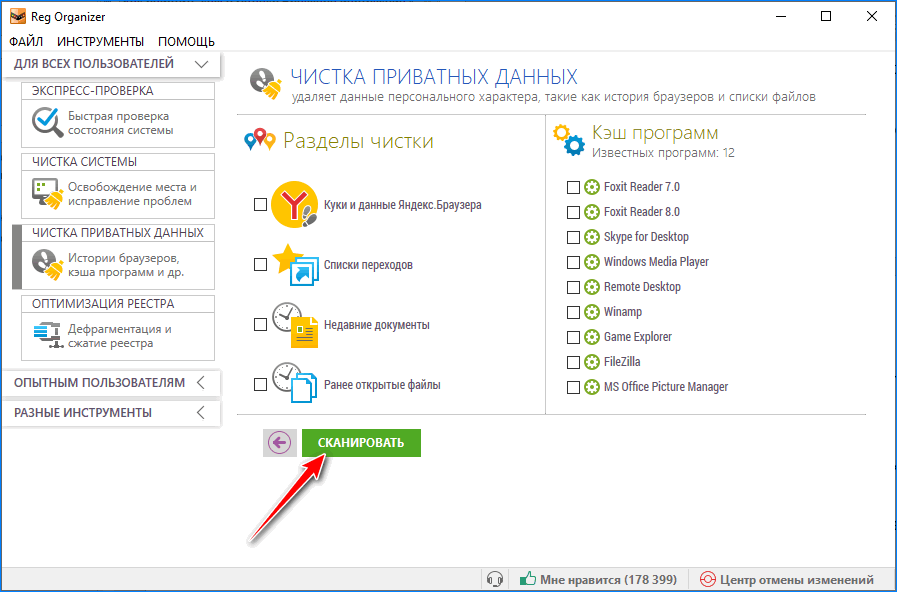897x592 pixels.
Task: Click the headphones support icon in status bar
Action: pyautogui.click(x=494, y=579)
